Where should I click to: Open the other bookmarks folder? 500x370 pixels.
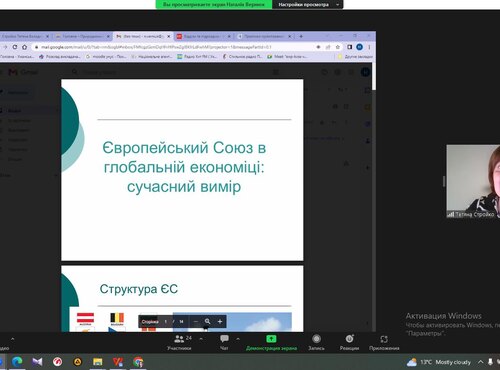point(355,57)
